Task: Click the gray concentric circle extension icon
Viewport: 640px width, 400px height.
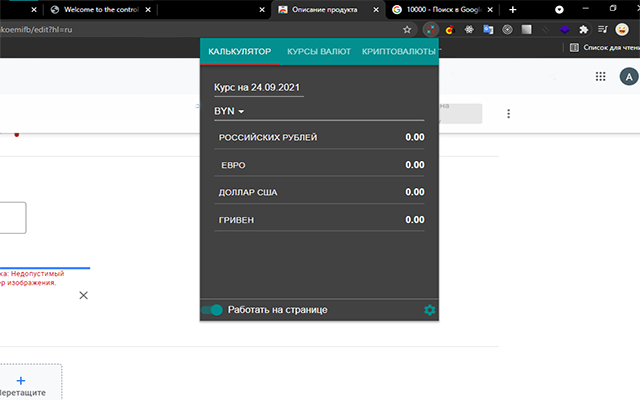Action: tap(507, 29)
